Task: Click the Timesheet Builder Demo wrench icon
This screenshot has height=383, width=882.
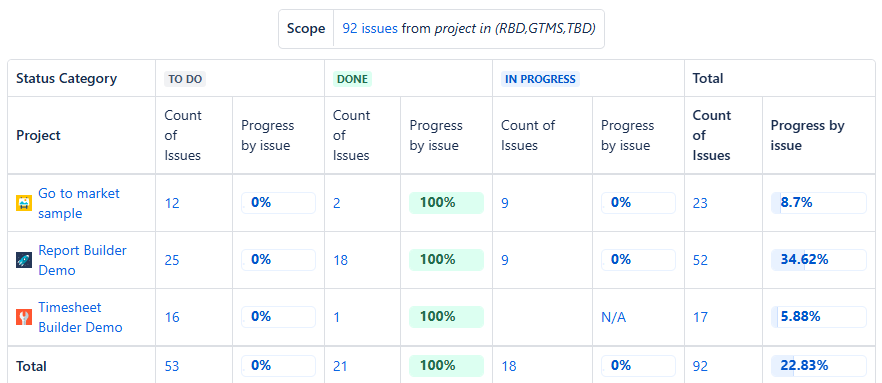Action: pyautogui.click(x=24, y=317)
